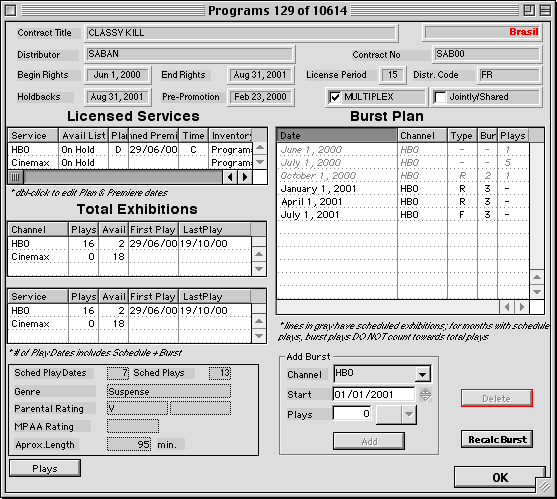Select the April 1, 2001 burst row
557x499 pixels.
coord(403,202)
